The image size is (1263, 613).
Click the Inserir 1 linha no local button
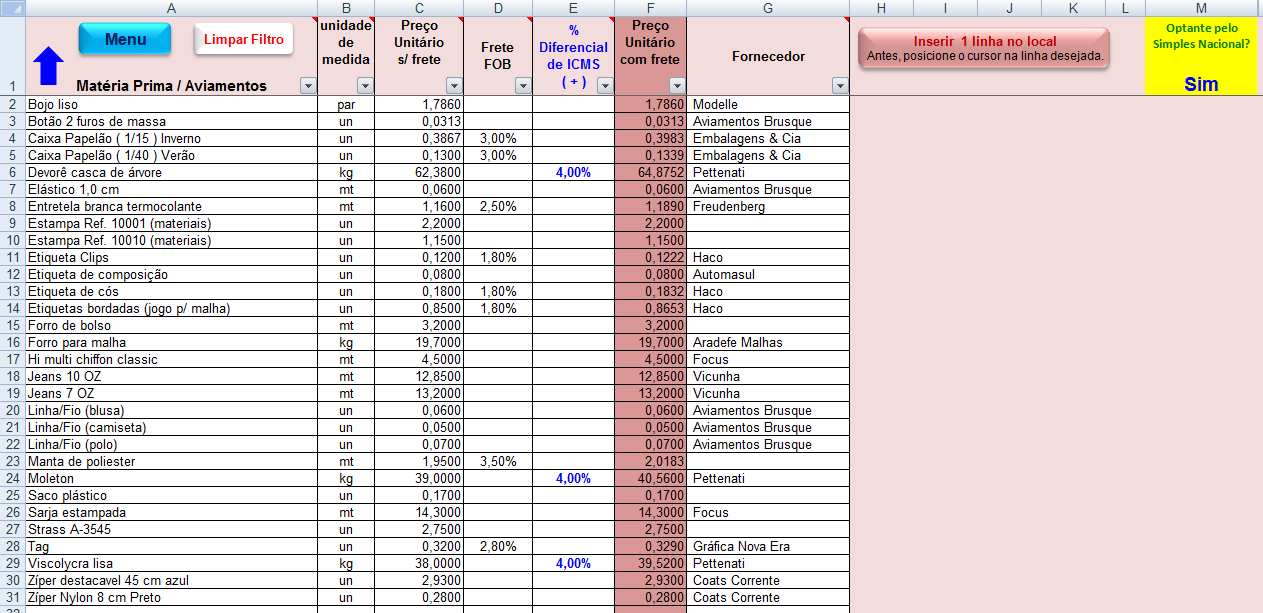[x=984, y=48]
